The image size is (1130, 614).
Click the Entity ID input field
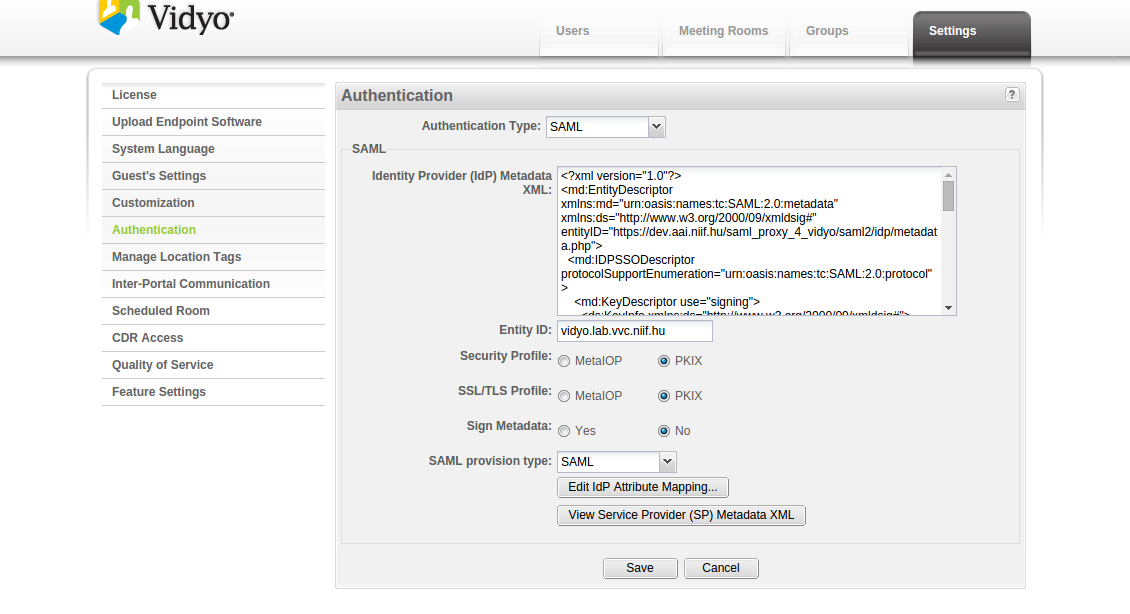[635, 332]
